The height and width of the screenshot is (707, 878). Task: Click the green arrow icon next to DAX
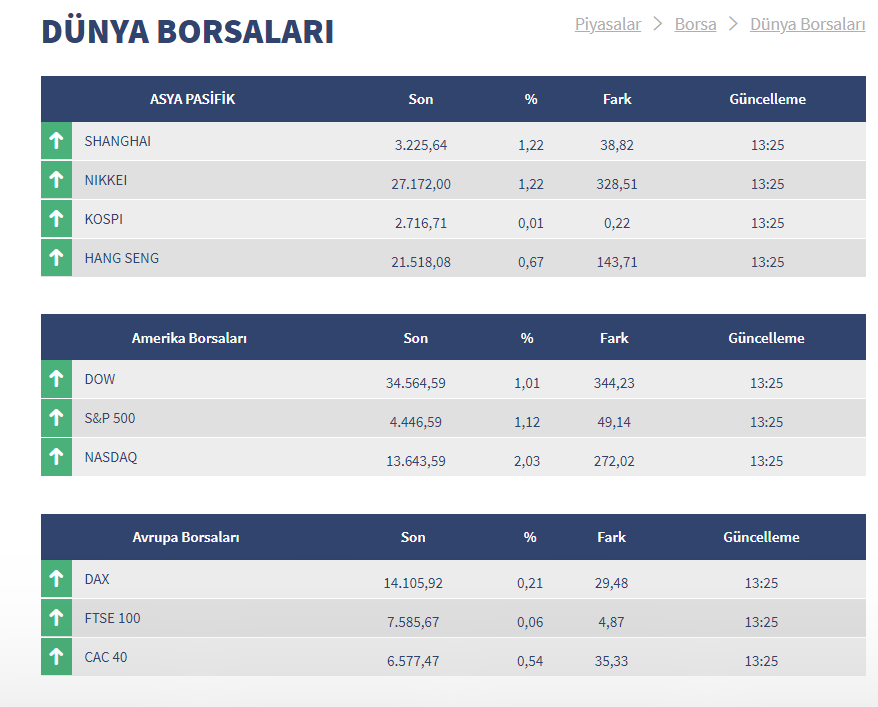[56, 579]
